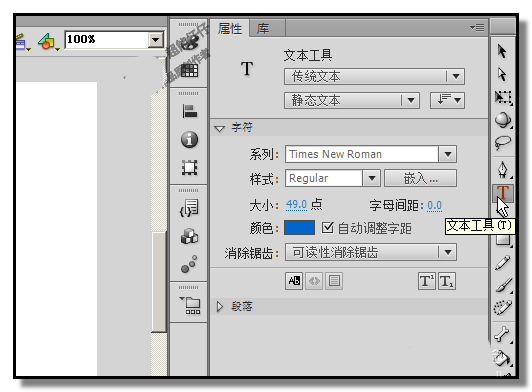Image resolution: width=532 pixels, height=392 pixels.
Task: Click the 嵌入... button
Action: click(x=420, y=178)
